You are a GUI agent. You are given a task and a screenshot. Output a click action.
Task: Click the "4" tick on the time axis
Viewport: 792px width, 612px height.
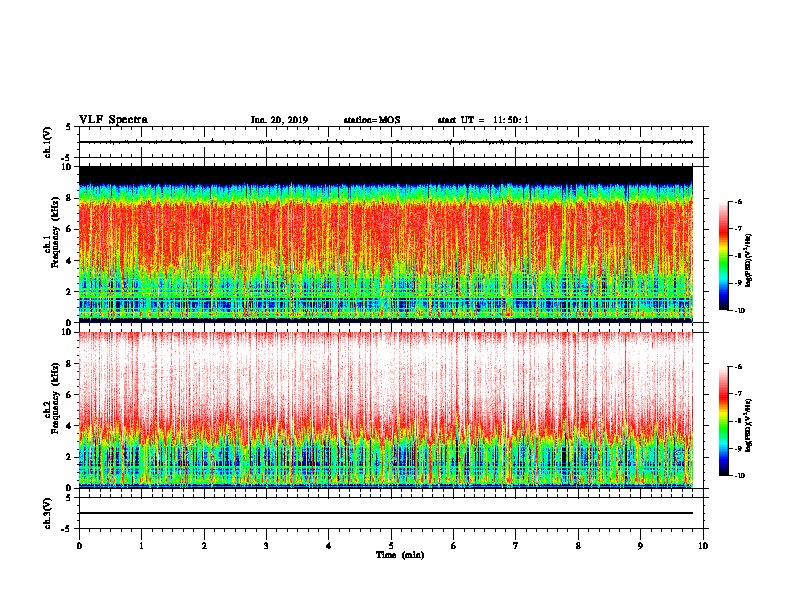(x=329, y=545)
